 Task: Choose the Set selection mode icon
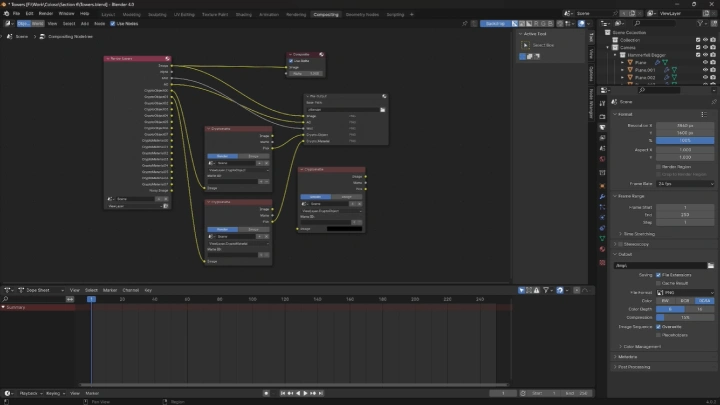[x=523, y=56]
